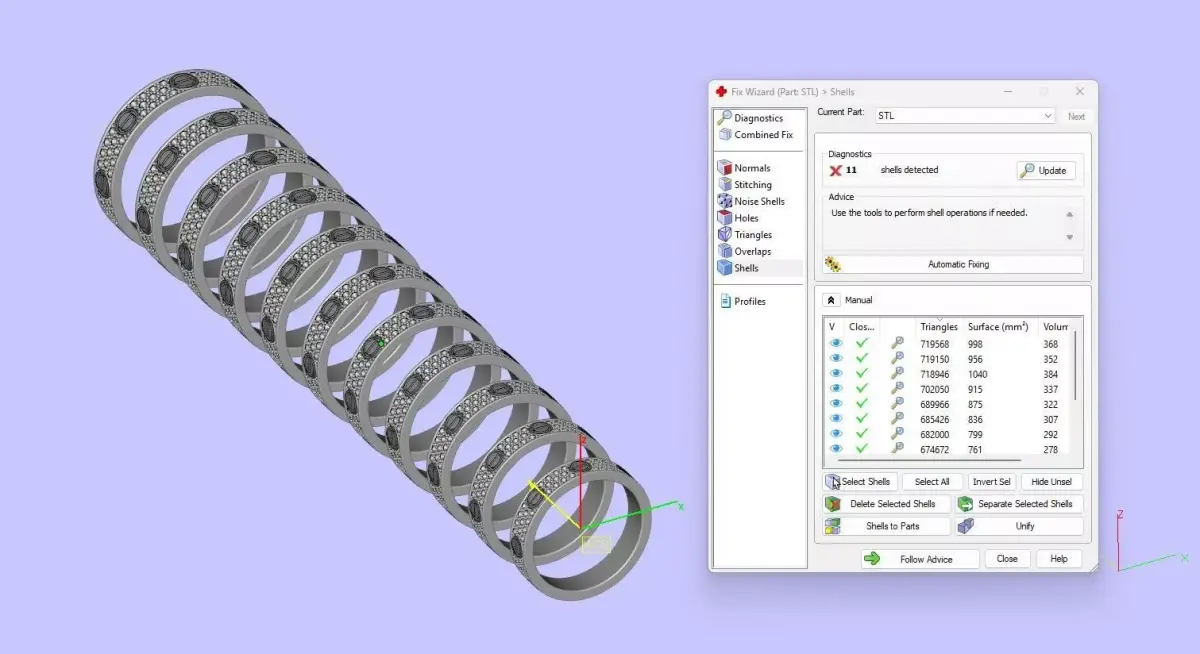Click the Fix Wizard red cross title icon
Image resolution: width=1200 pixels, height=654 pixels.
tap(721, 91)
